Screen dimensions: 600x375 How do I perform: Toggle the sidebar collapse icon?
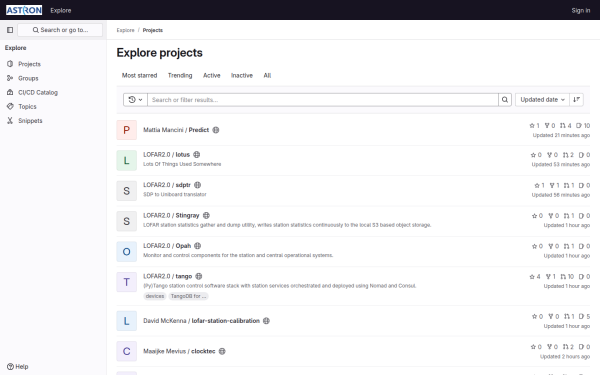coord(10,30)
